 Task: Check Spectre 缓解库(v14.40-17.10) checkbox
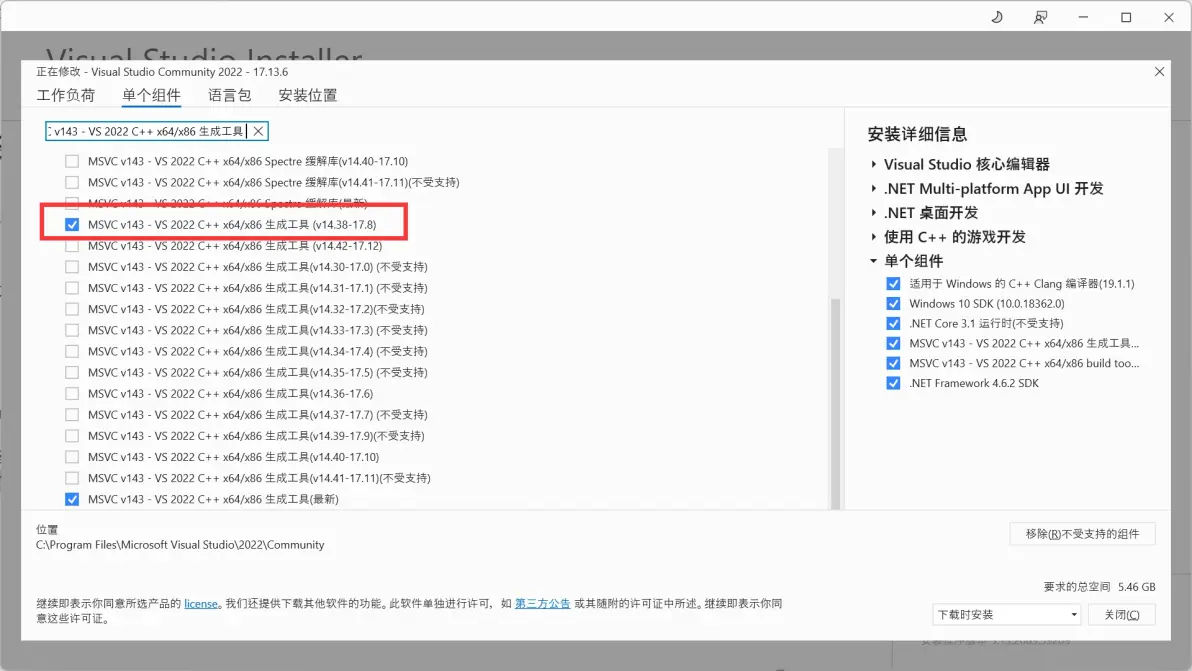click(71, 161)
